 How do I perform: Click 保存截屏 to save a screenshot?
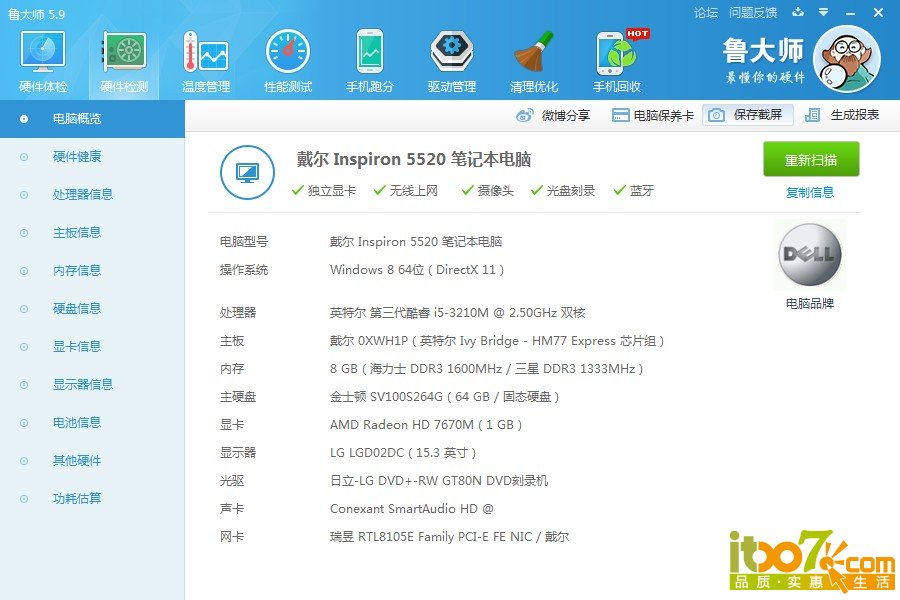(x=747, y=115)
